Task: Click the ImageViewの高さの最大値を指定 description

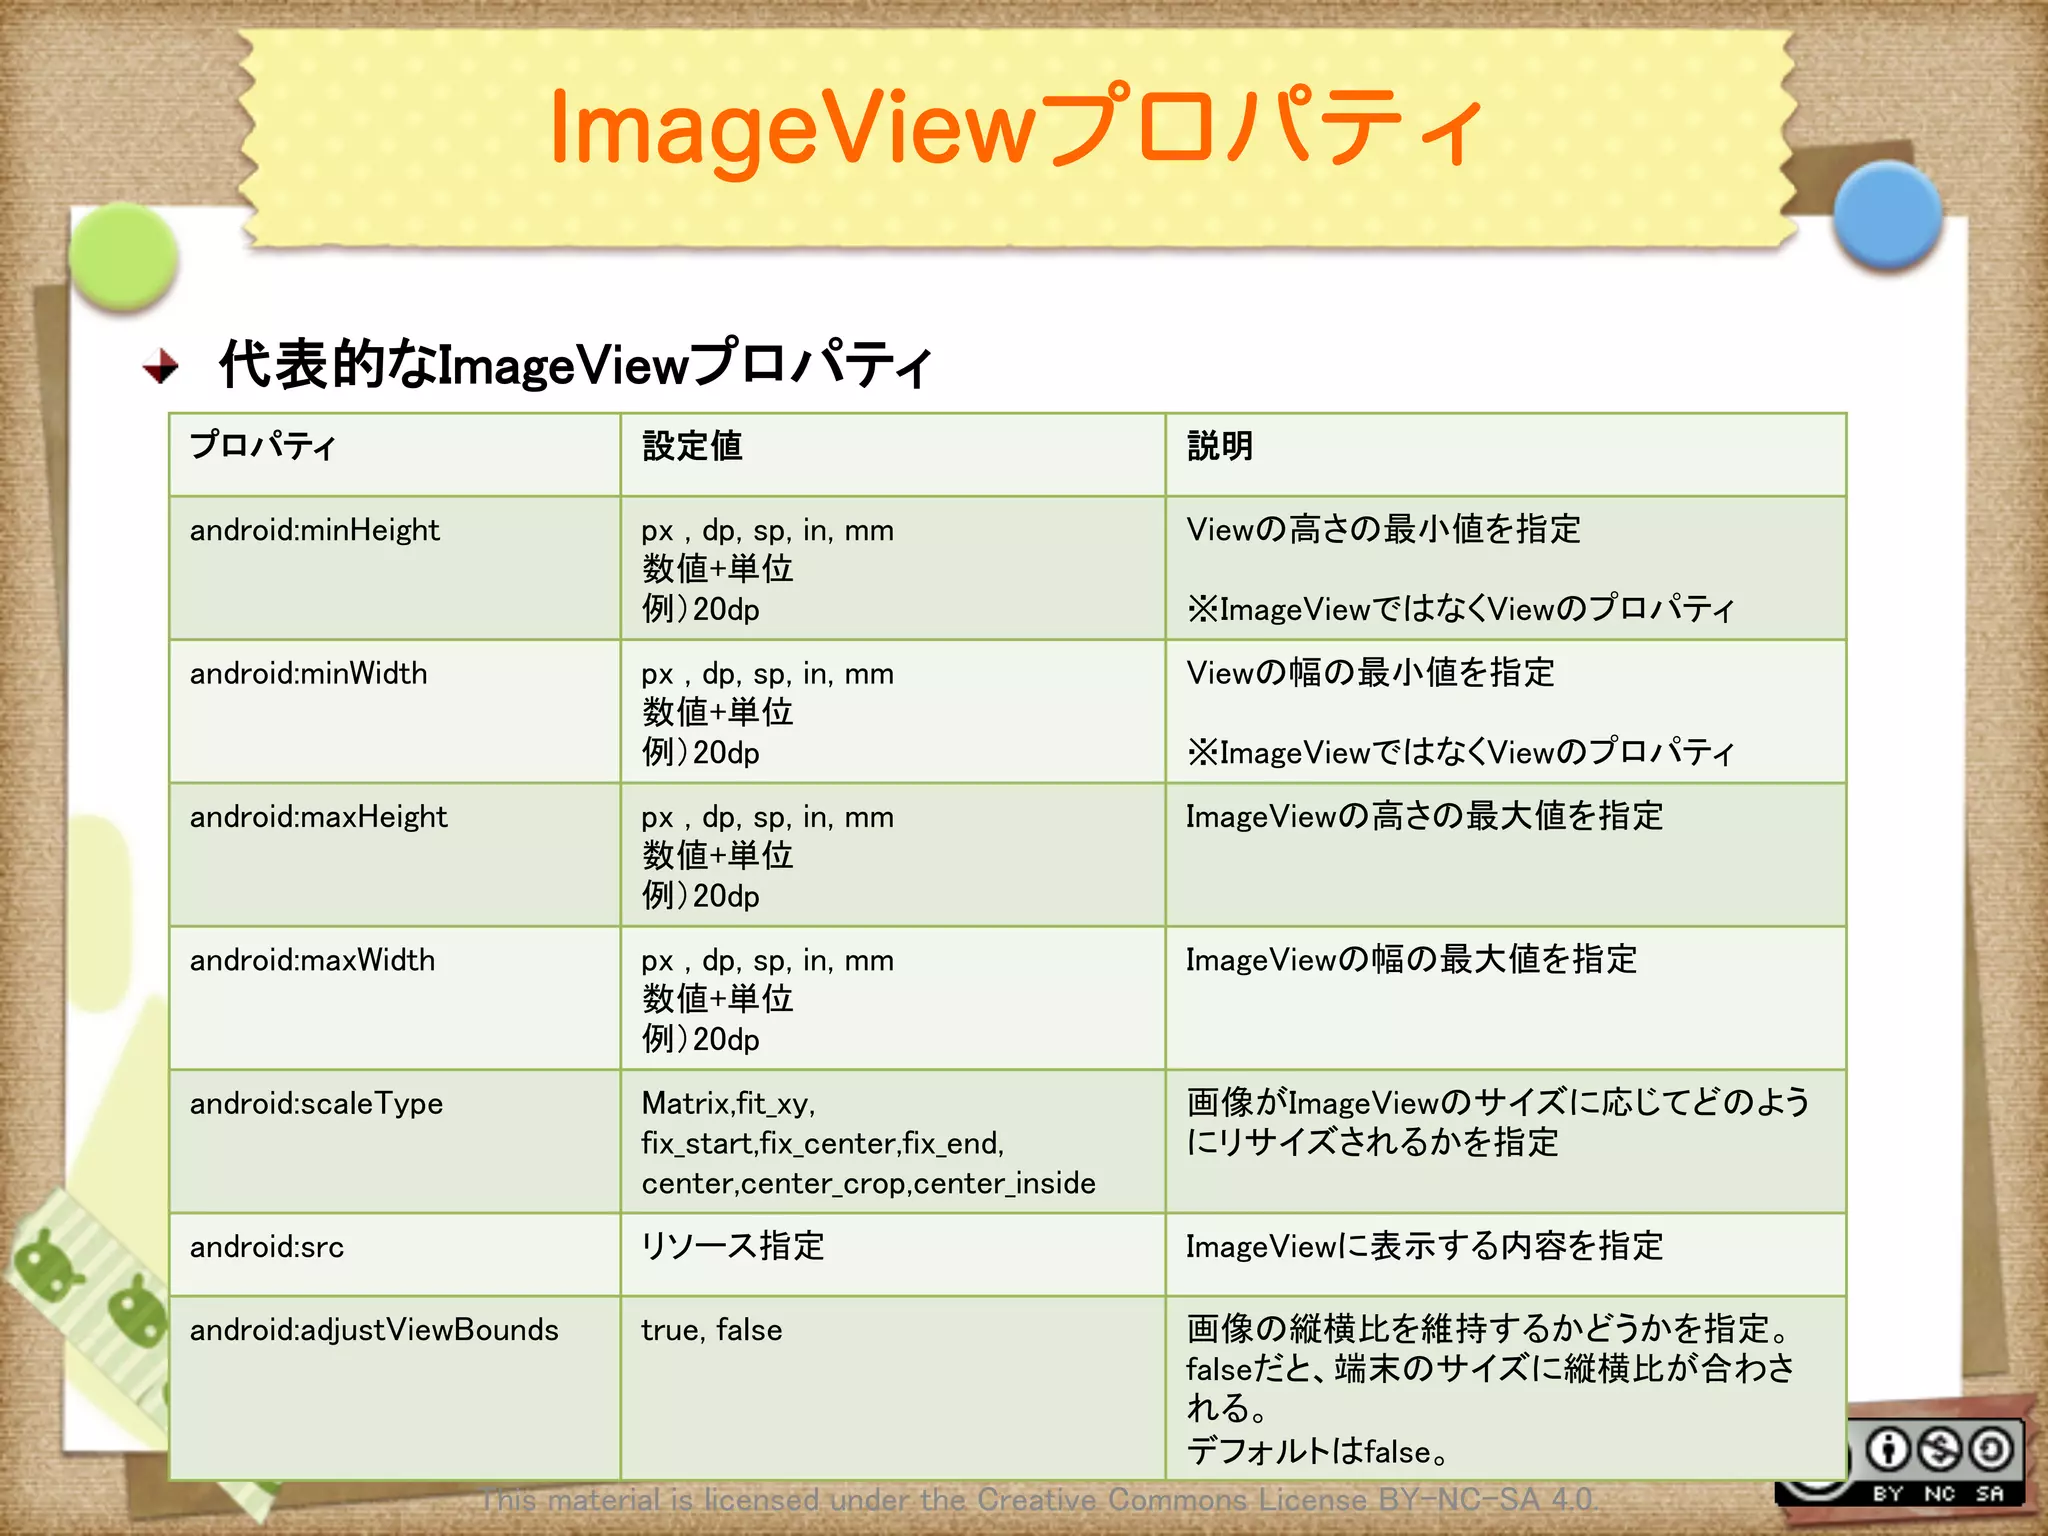Action: tap(1425, 816)
